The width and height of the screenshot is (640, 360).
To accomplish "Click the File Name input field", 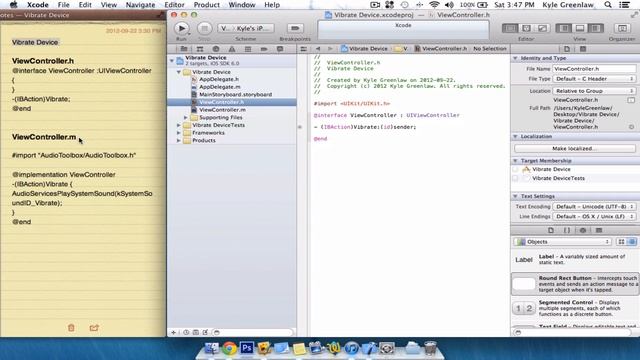I will pos(594,69).
